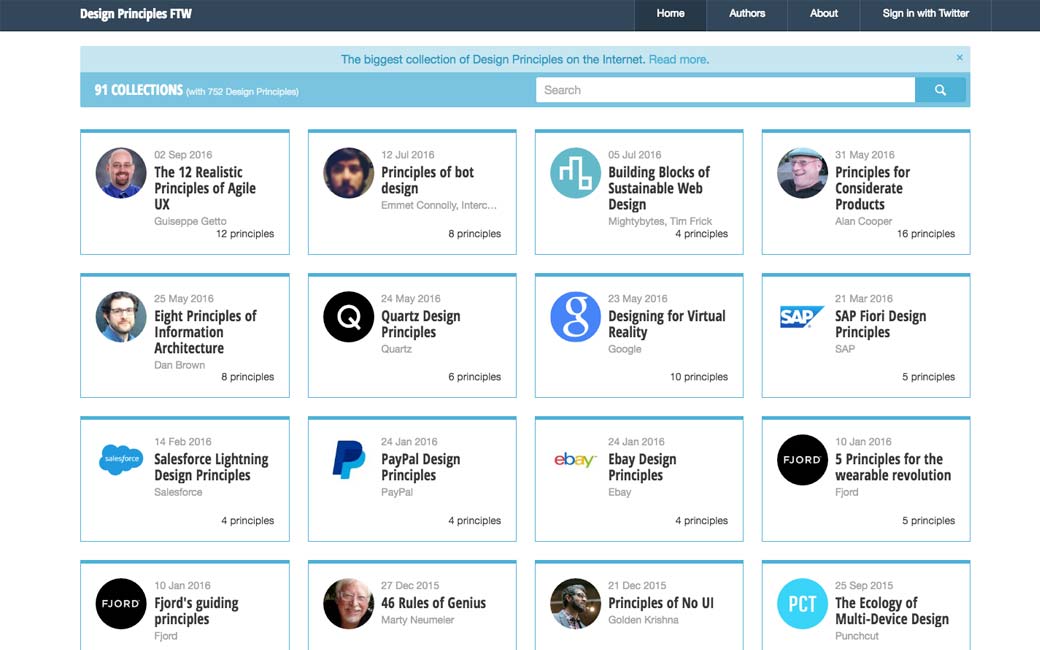
Task: Click the SAP logo icon
Action: [802, 317]
